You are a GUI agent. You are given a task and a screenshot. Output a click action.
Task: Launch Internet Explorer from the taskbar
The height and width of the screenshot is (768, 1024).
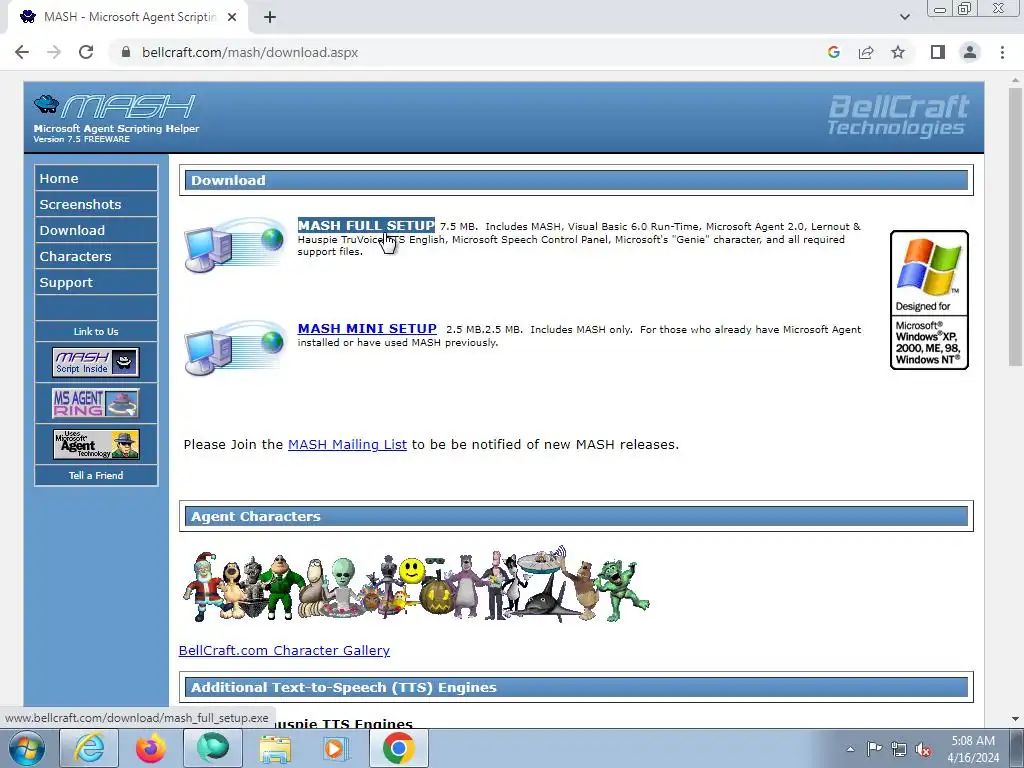pyautogui.click(x=89, y=748)
